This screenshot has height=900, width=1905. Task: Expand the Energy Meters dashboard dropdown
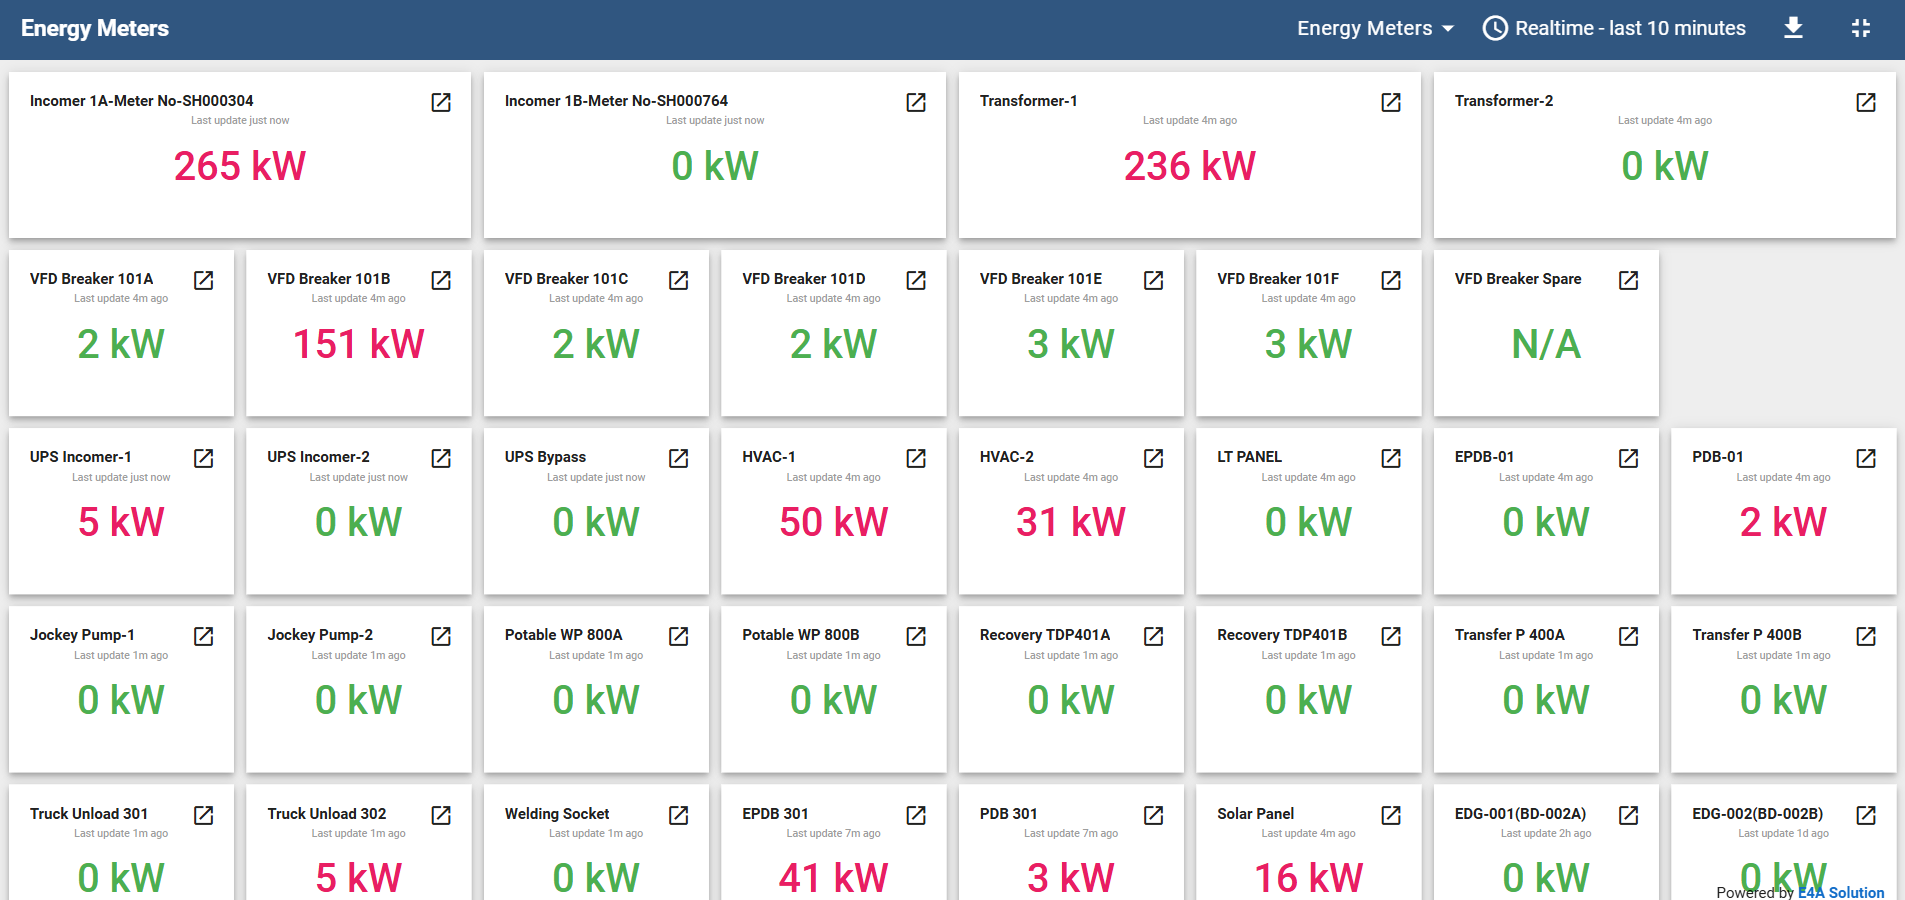pos(1375,28)
